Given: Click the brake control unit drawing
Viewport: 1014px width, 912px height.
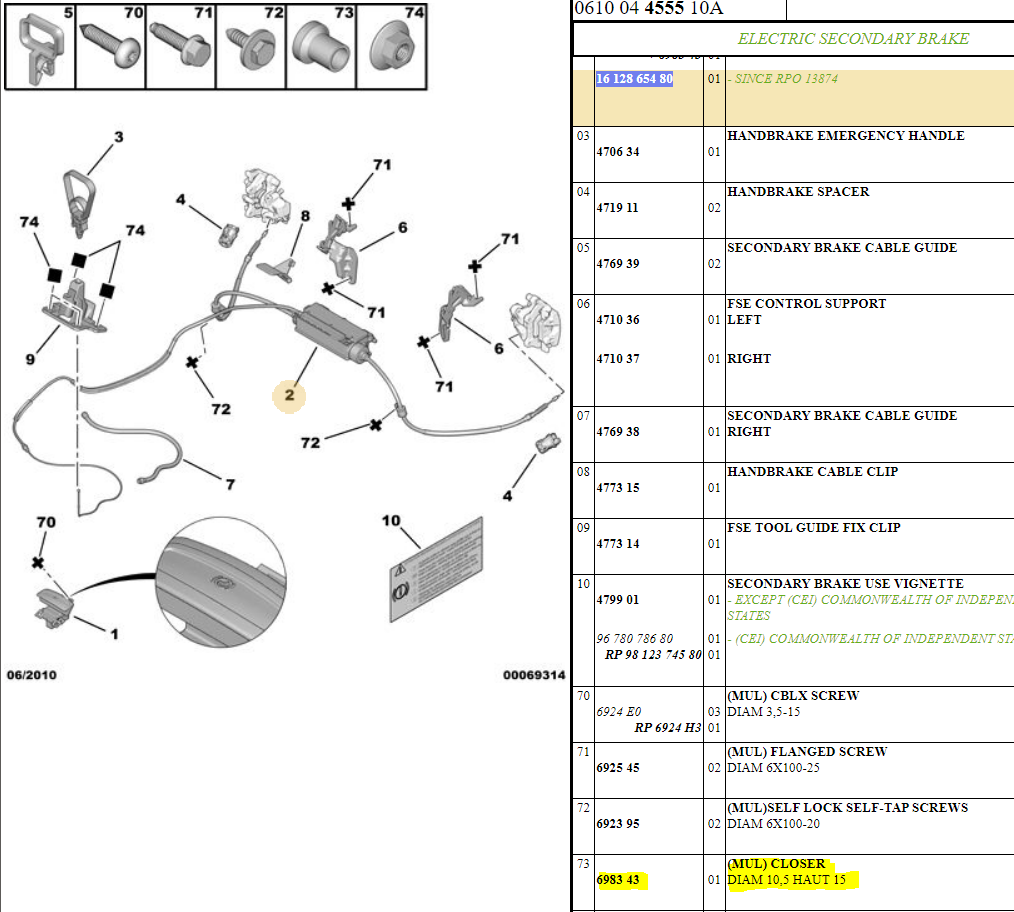Looking at the screenshot, I should tap(334, 332).
